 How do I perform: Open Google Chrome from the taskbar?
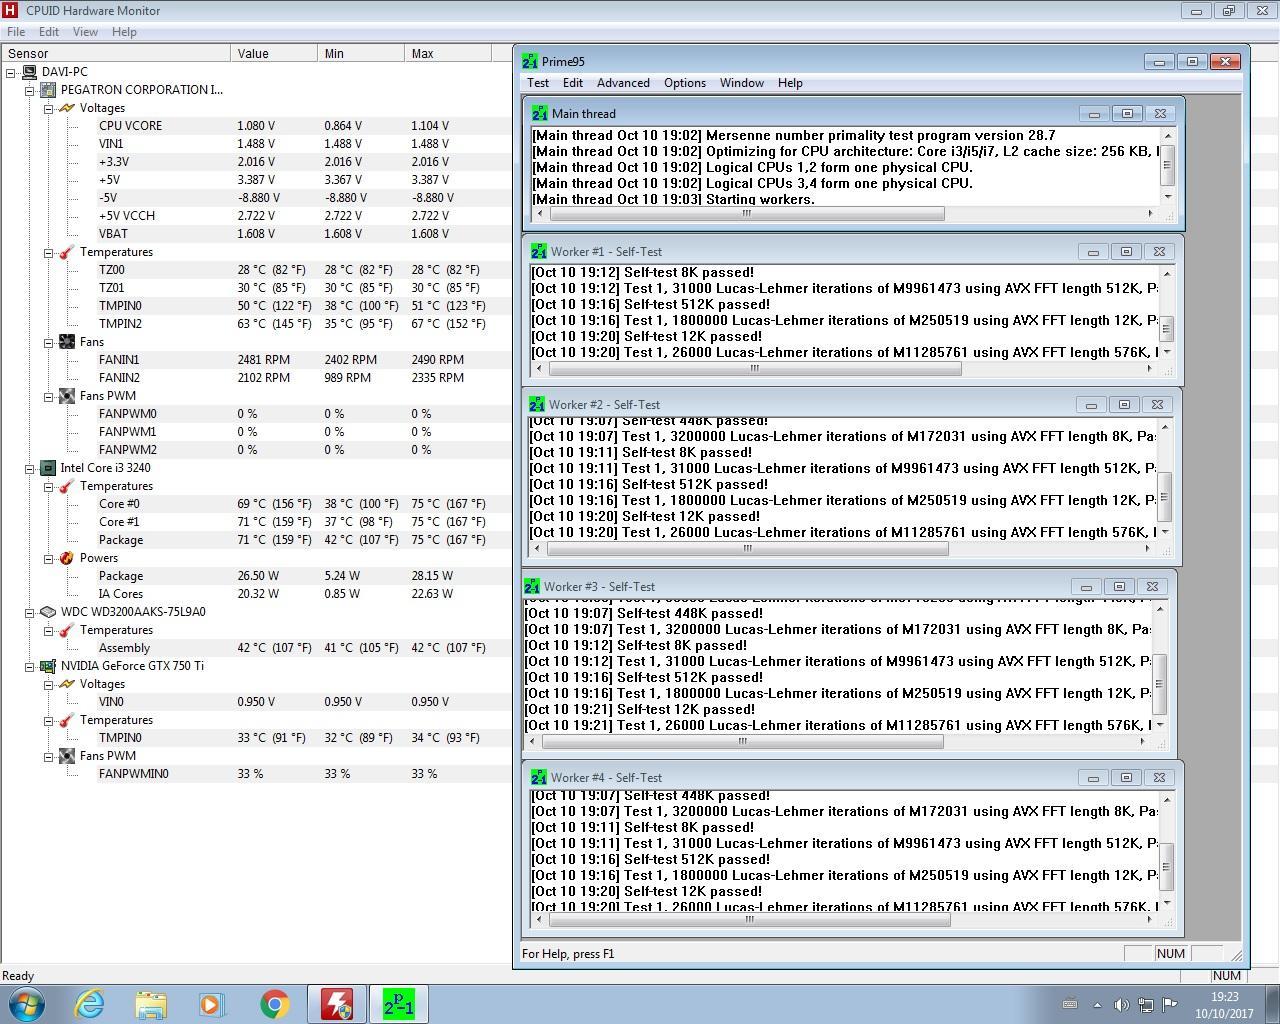[274, 1004]
